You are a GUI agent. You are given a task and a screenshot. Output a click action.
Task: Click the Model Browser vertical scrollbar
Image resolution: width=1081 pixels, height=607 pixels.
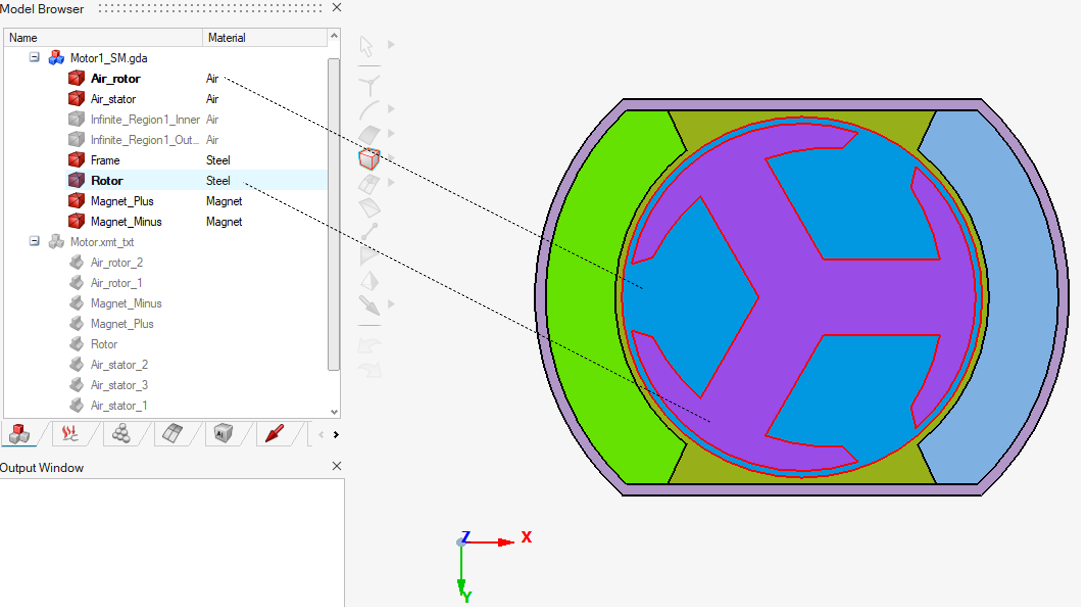[x=334, y=210]
